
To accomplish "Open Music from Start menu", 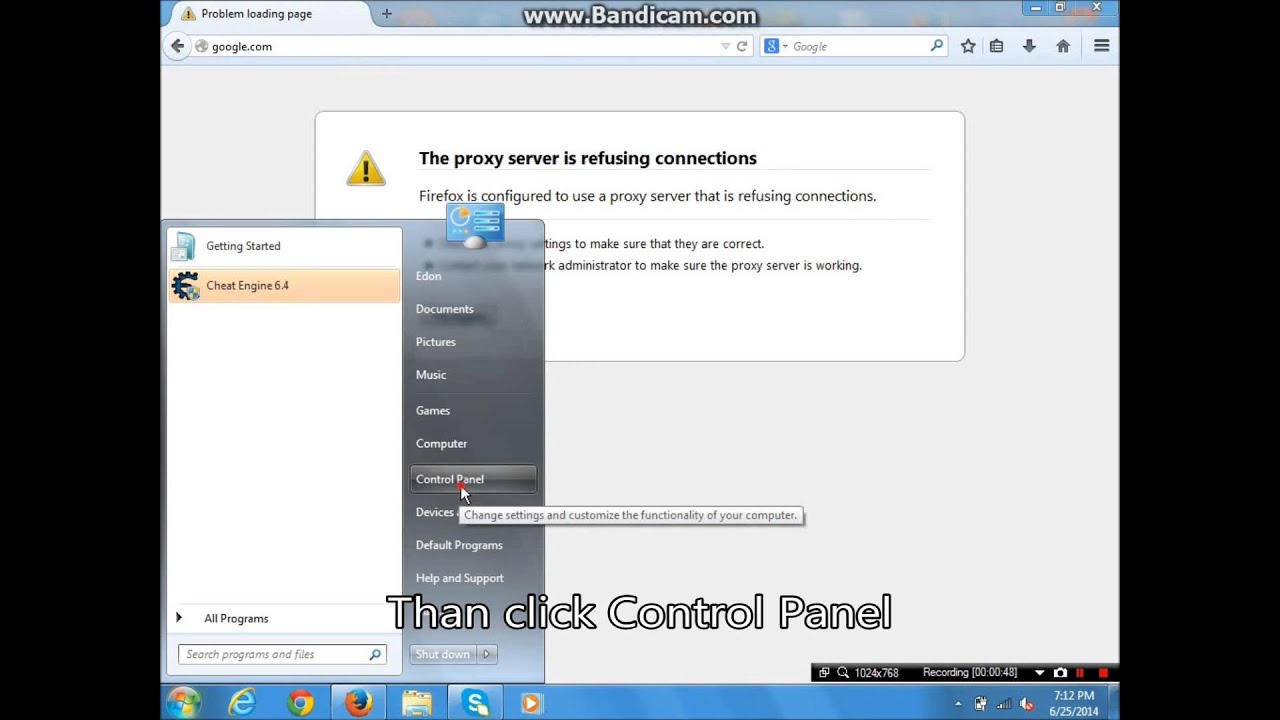I will [x=431, y=375].
